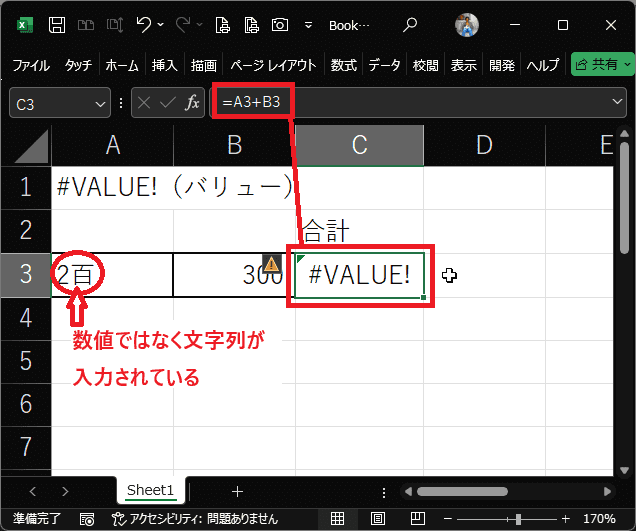Undo the last action

click(x=145, y=24)
